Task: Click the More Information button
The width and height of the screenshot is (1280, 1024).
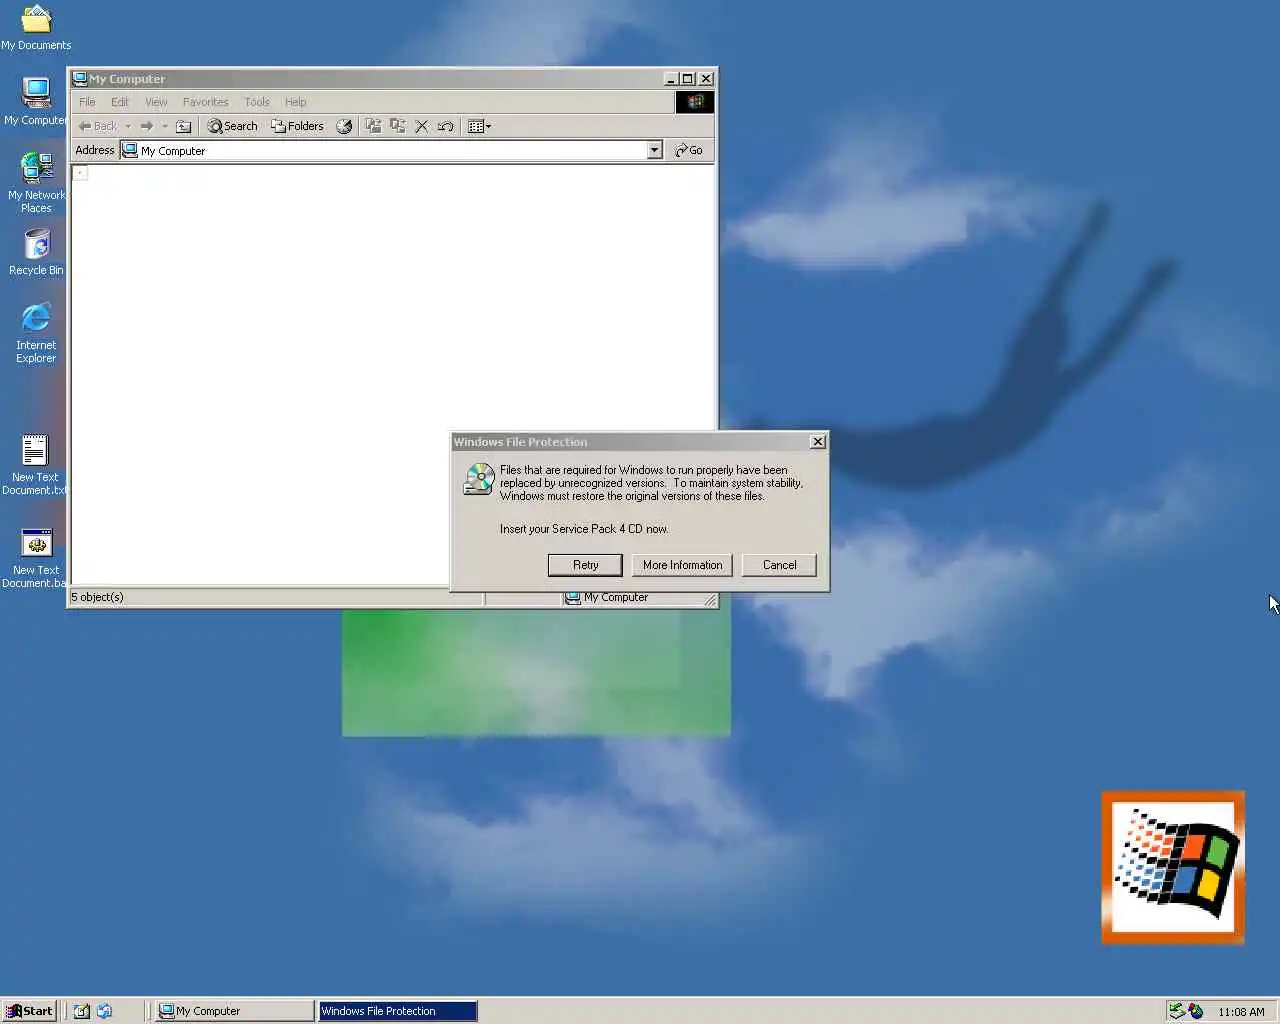Action: point(682,565)
